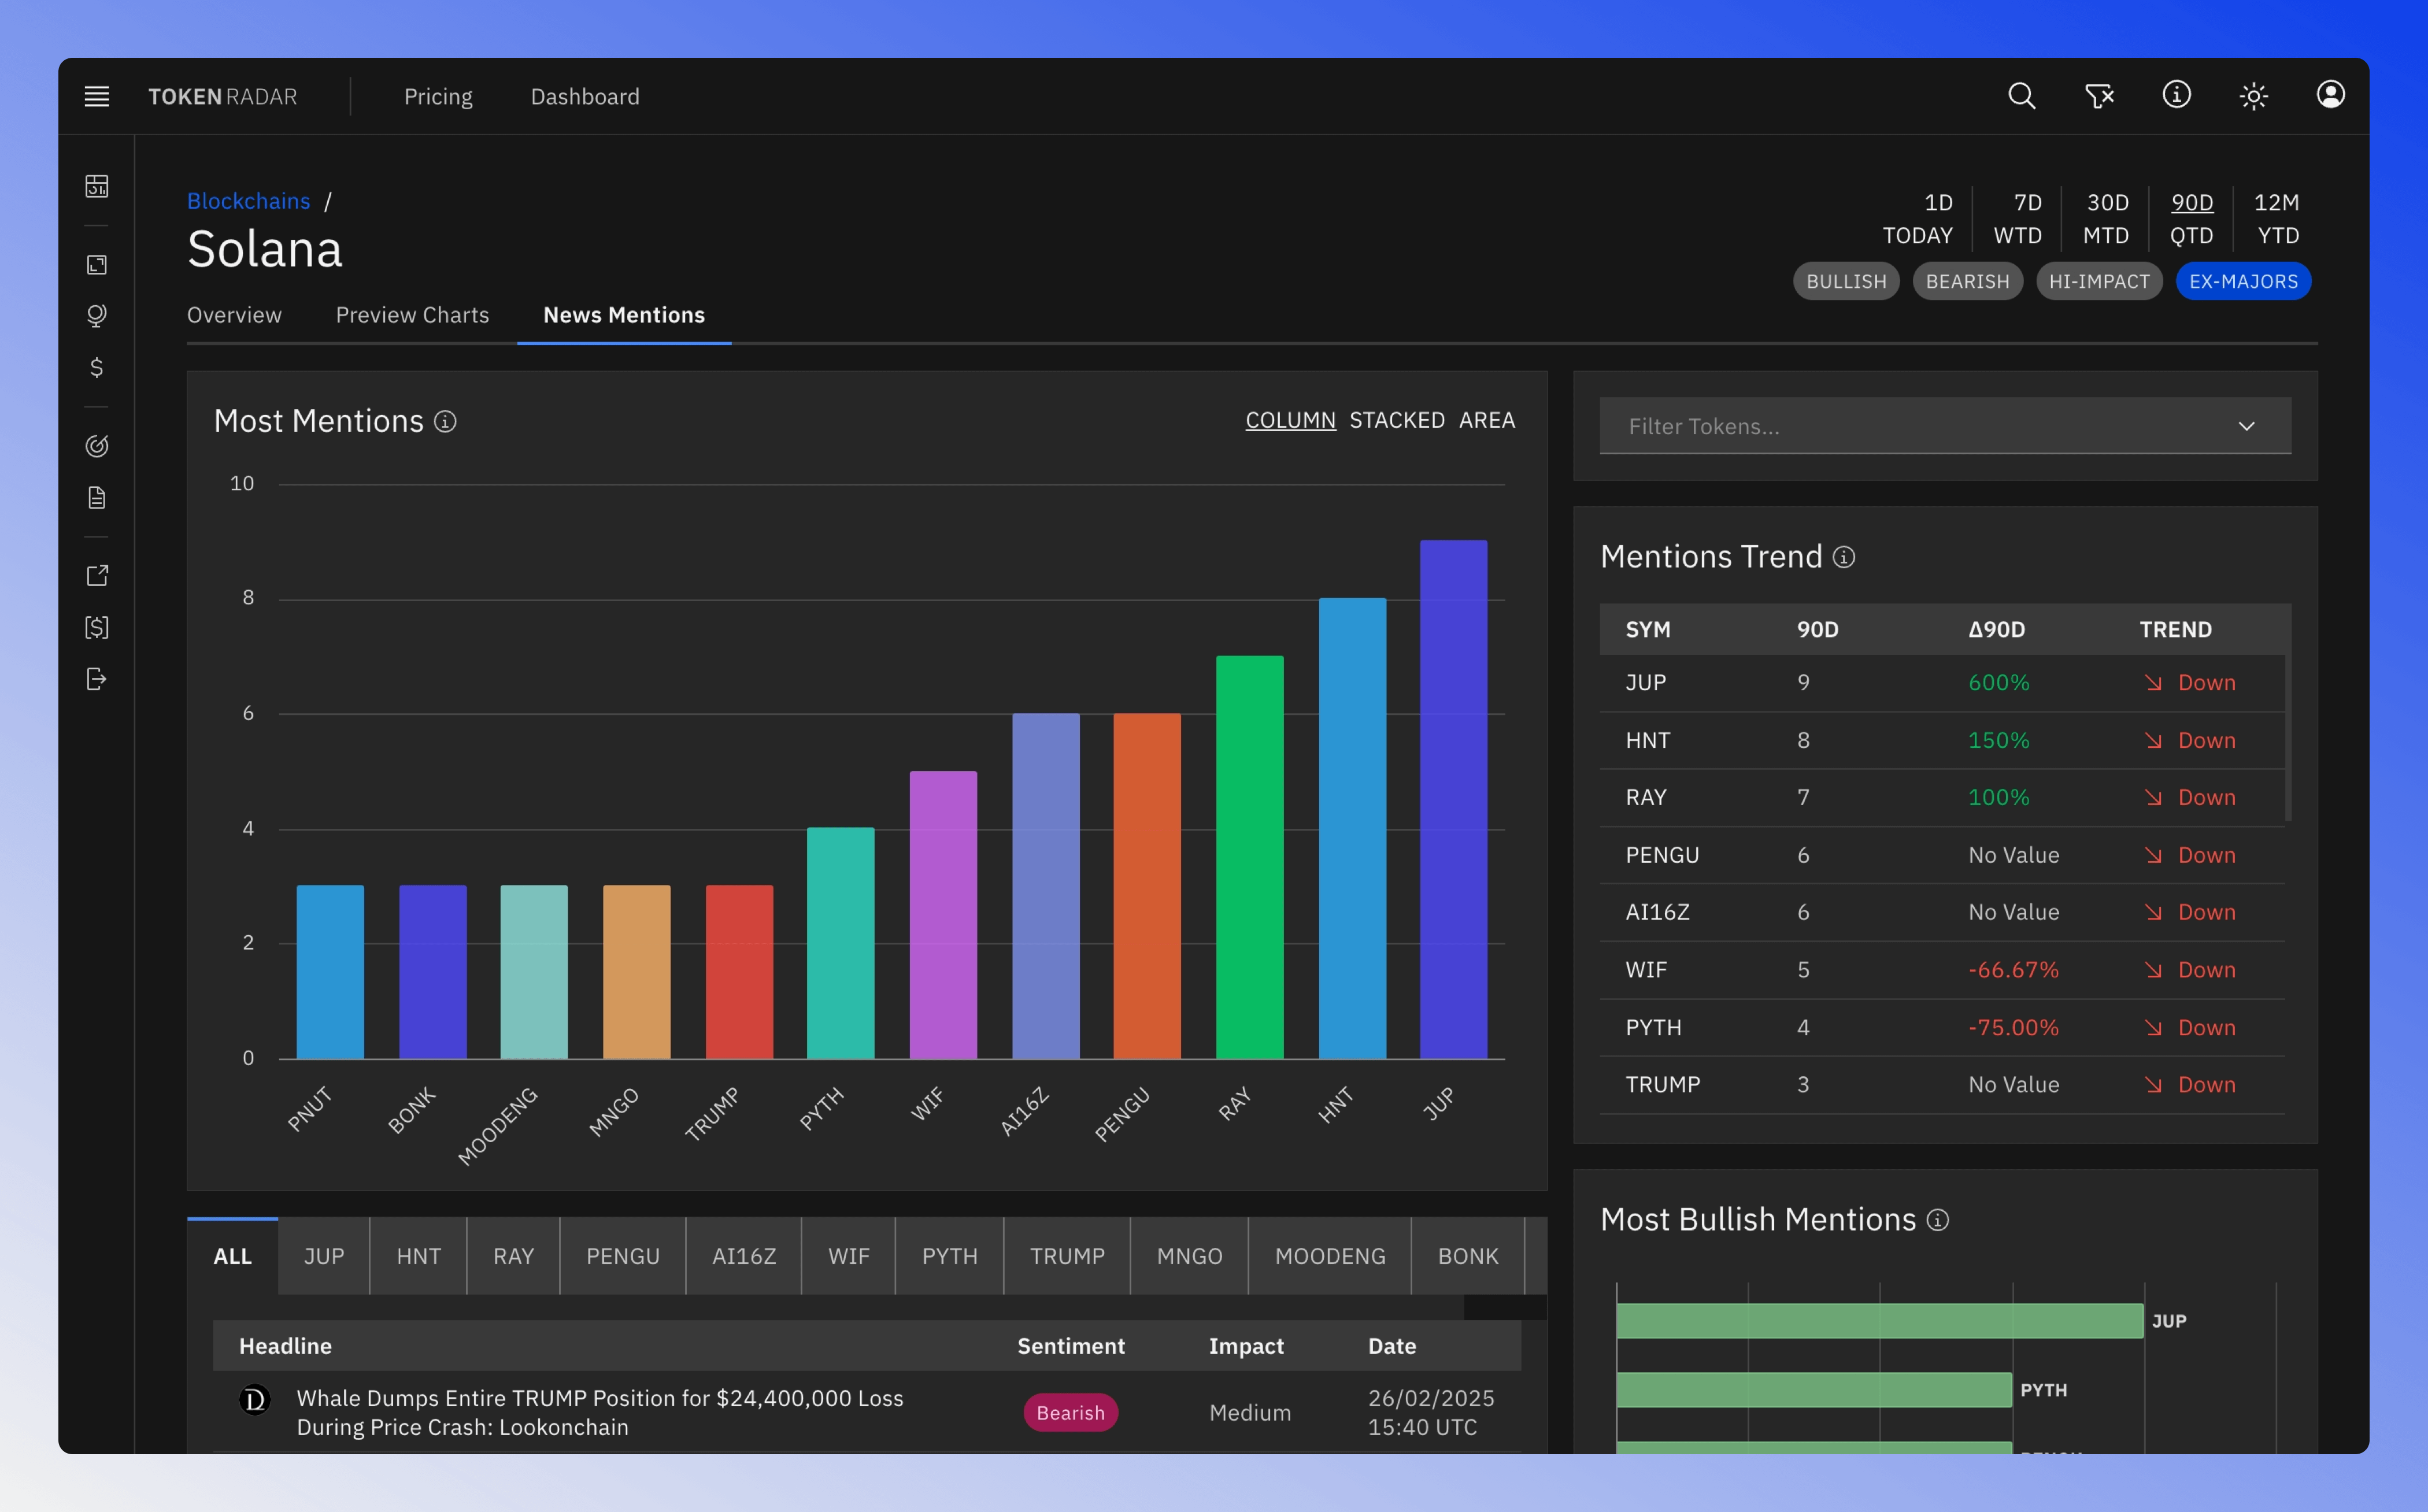Click the external link sidebar icon
The width and height of the screenshot is (2428, 1512).
click(x=96, y=575)
